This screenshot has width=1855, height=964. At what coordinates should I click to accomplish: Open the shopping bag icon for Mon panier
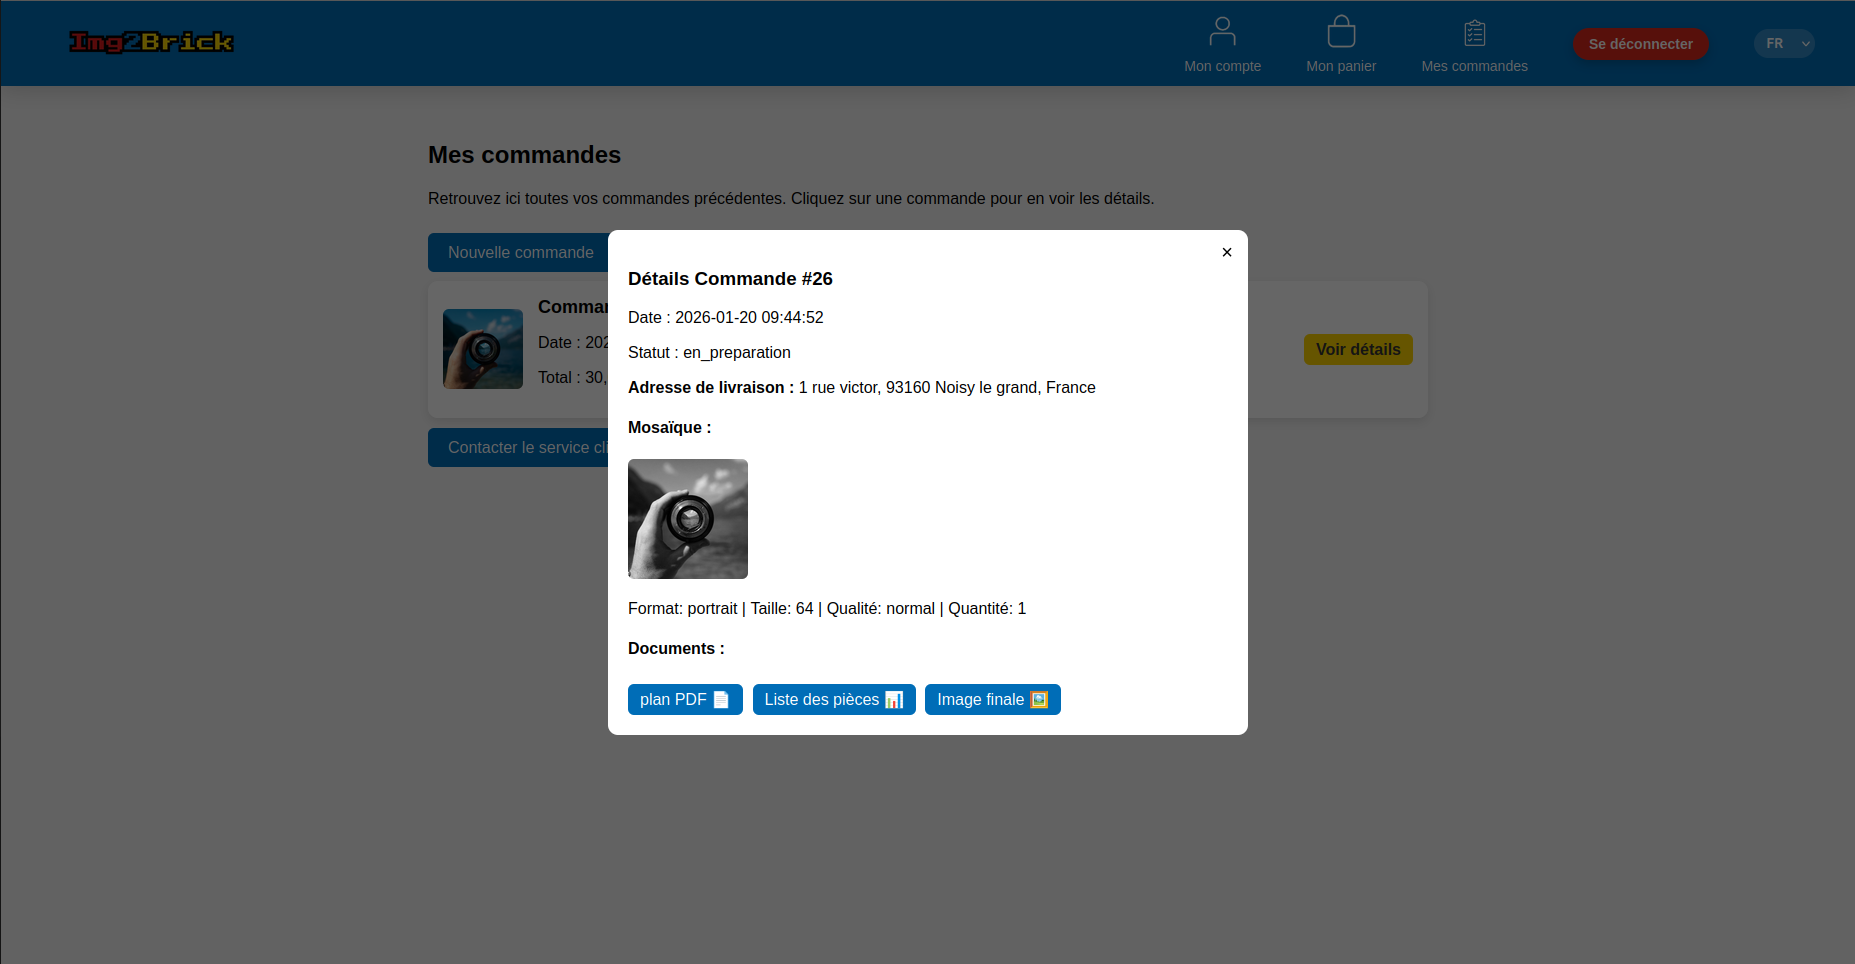point(1341,32)
